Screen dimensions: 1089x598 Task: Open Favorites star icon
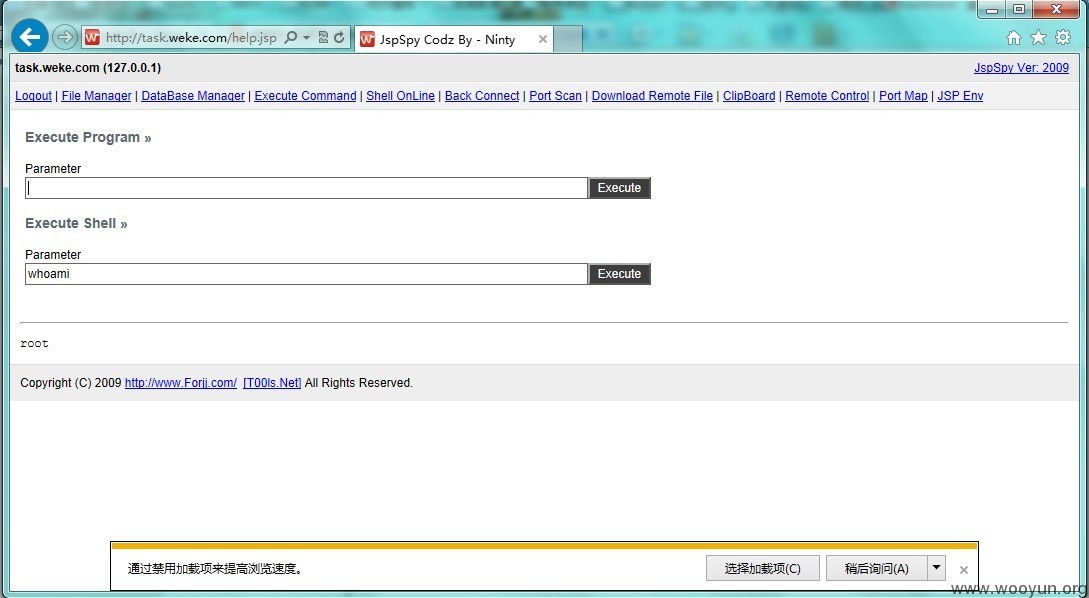coord(1038,38)
